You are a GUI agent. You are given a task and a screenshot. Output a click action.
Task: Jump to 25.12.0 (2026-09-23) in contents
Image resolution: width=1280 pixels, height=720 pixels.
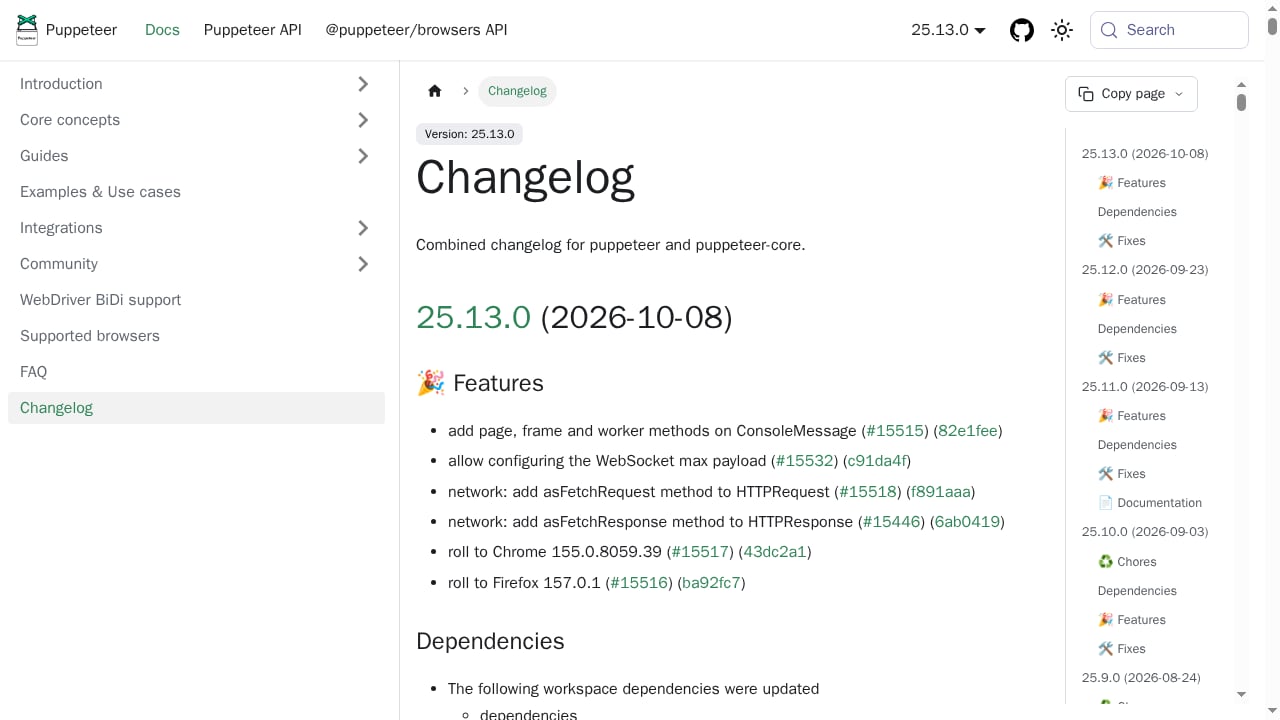click(x=1145, y=270)
